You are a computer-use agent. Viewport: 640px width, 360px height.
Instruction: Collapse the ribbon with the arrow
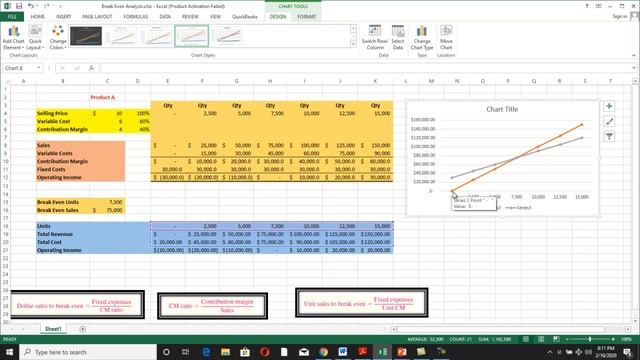[634, 55]
